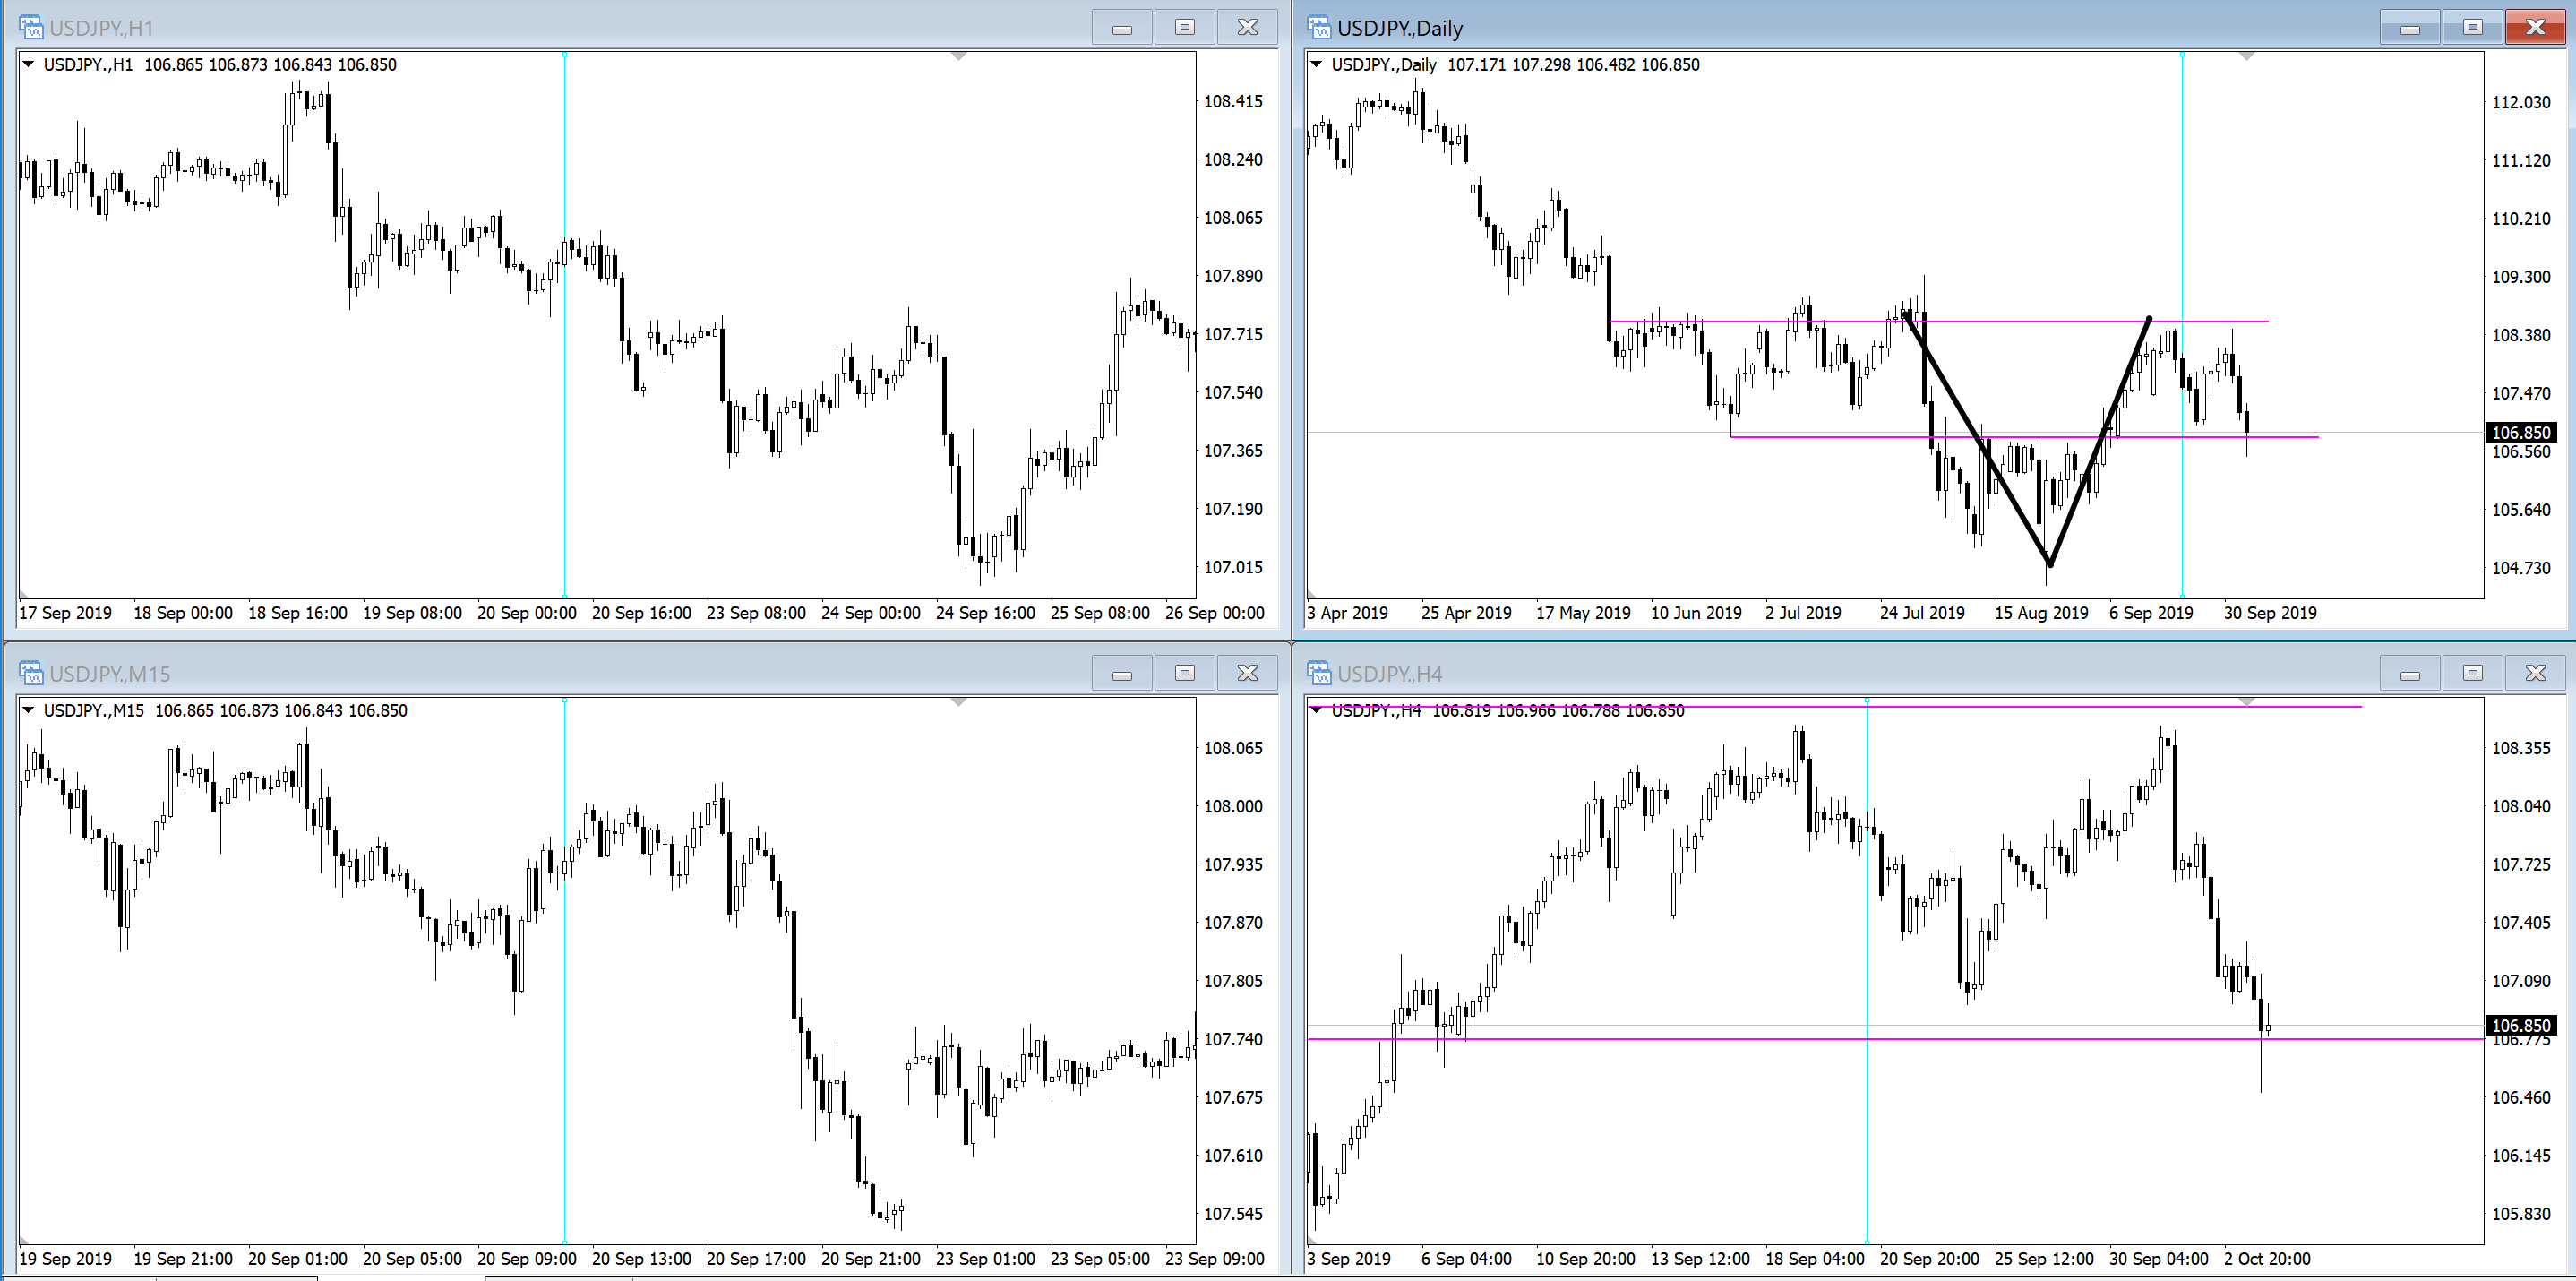The image size is (2576, 1281).
Task: Click the gray chart shift marker on H1 chart
Action: [x=958, y=56]
